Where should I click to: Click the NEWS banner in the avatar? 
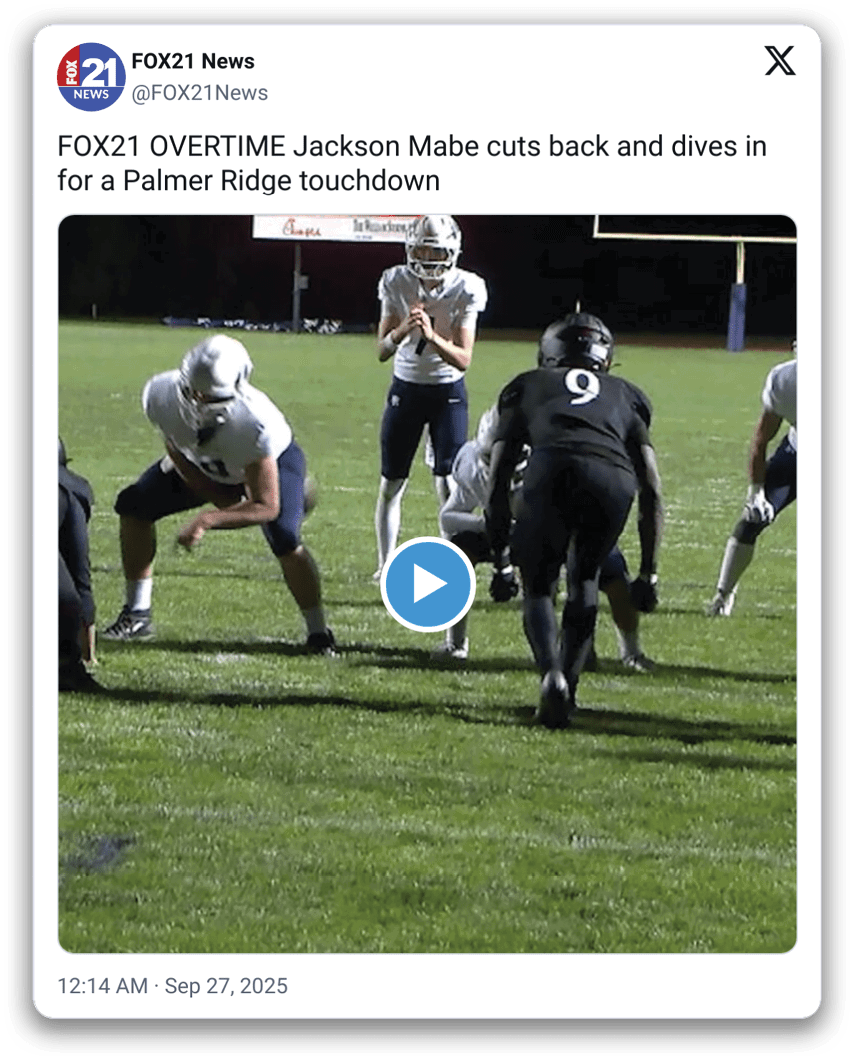tap(91, 94)
